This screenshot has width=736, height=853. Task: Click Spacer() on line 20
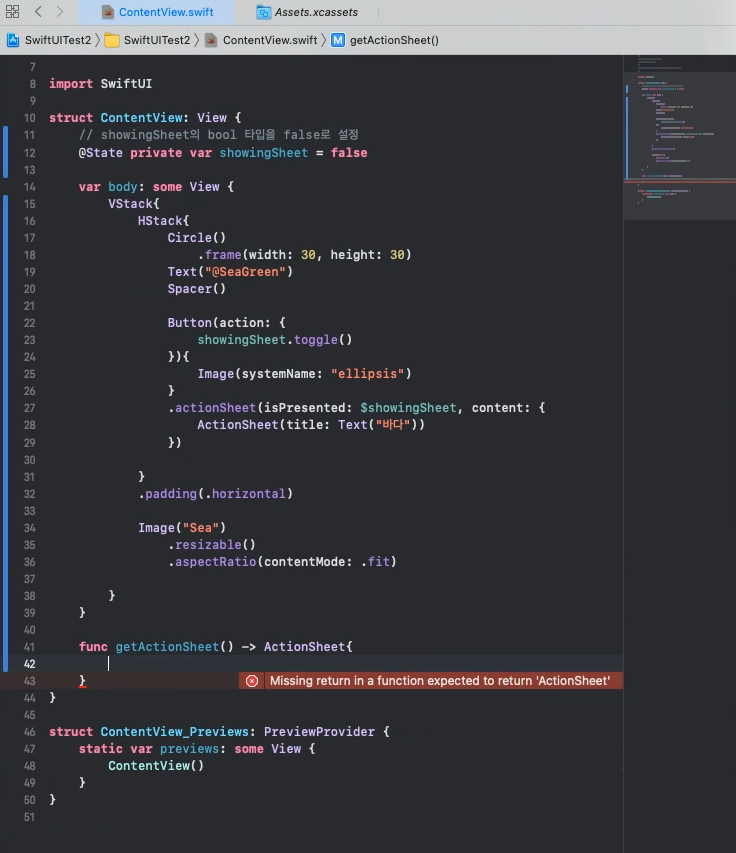pyautogui.click(x=196, y=289)
